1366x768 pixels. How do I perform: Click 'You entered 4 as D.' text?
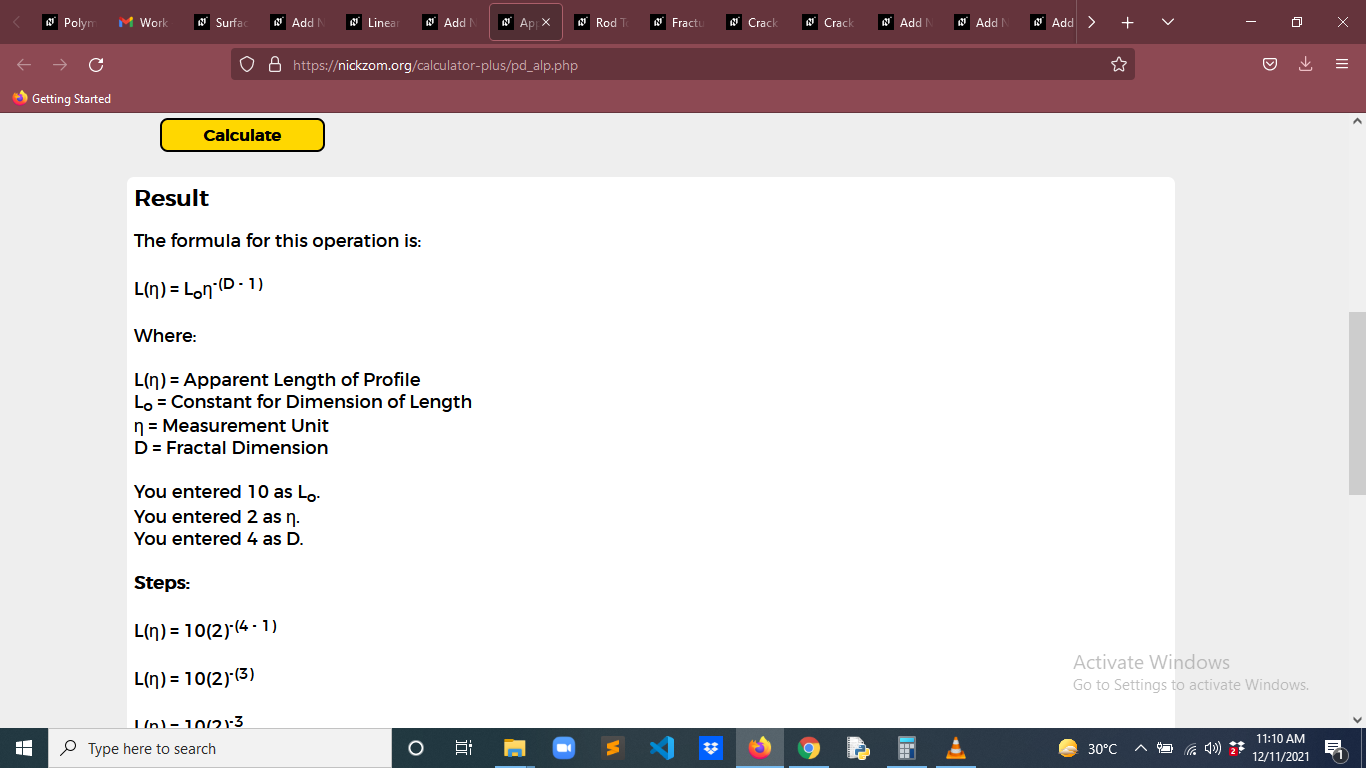(219, 539)
